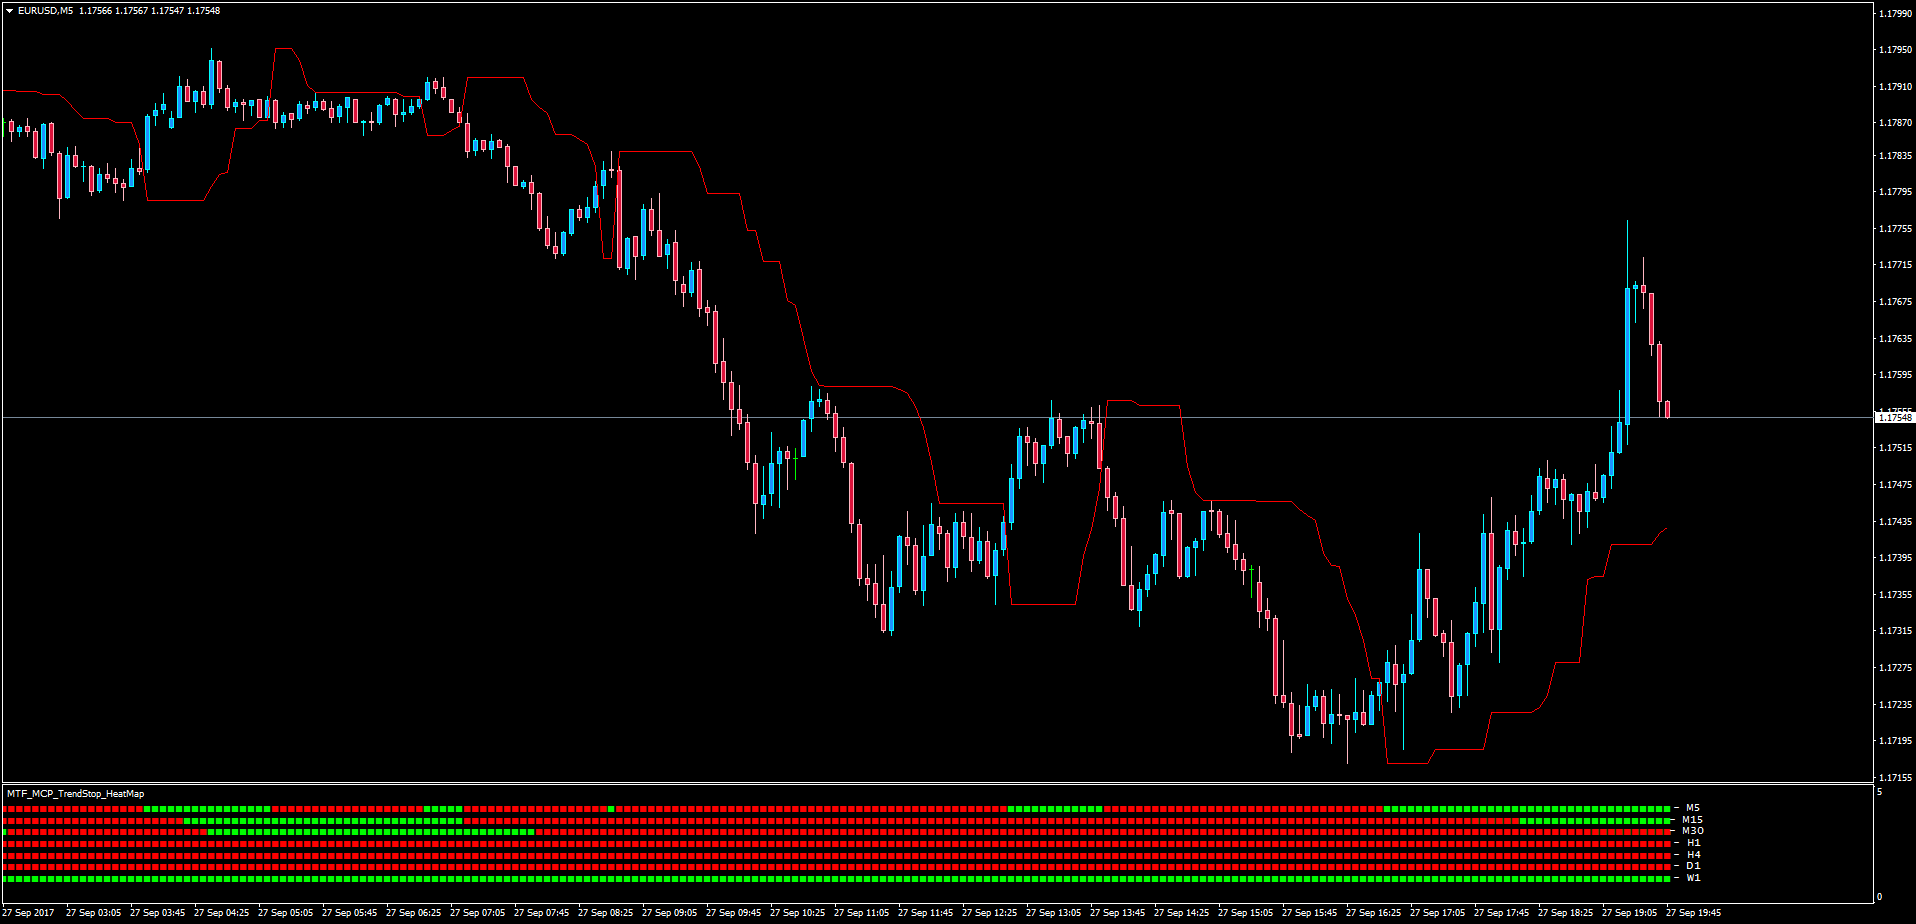Select the 27 Sep 09:05 time label
The width and height of the screenshot is (1916, 924).
click(x=669, y=913)
